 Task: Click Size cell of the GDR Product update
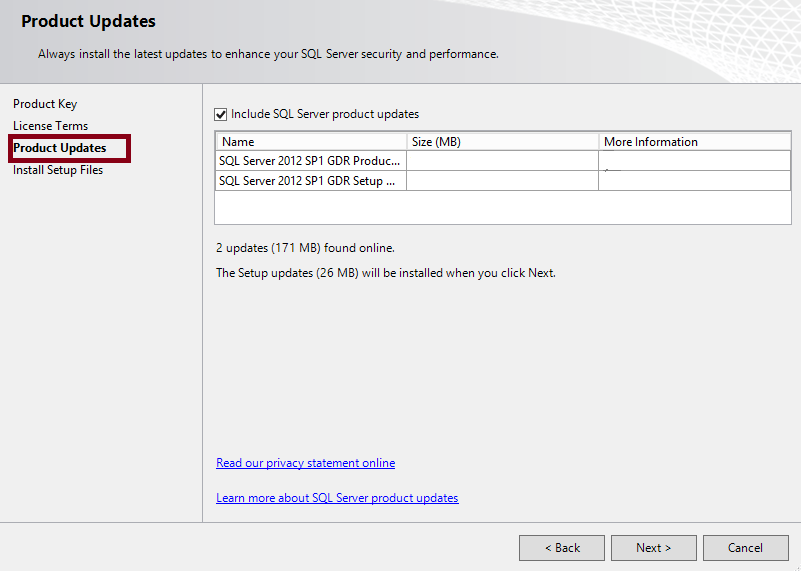click(x=502, y=161)
